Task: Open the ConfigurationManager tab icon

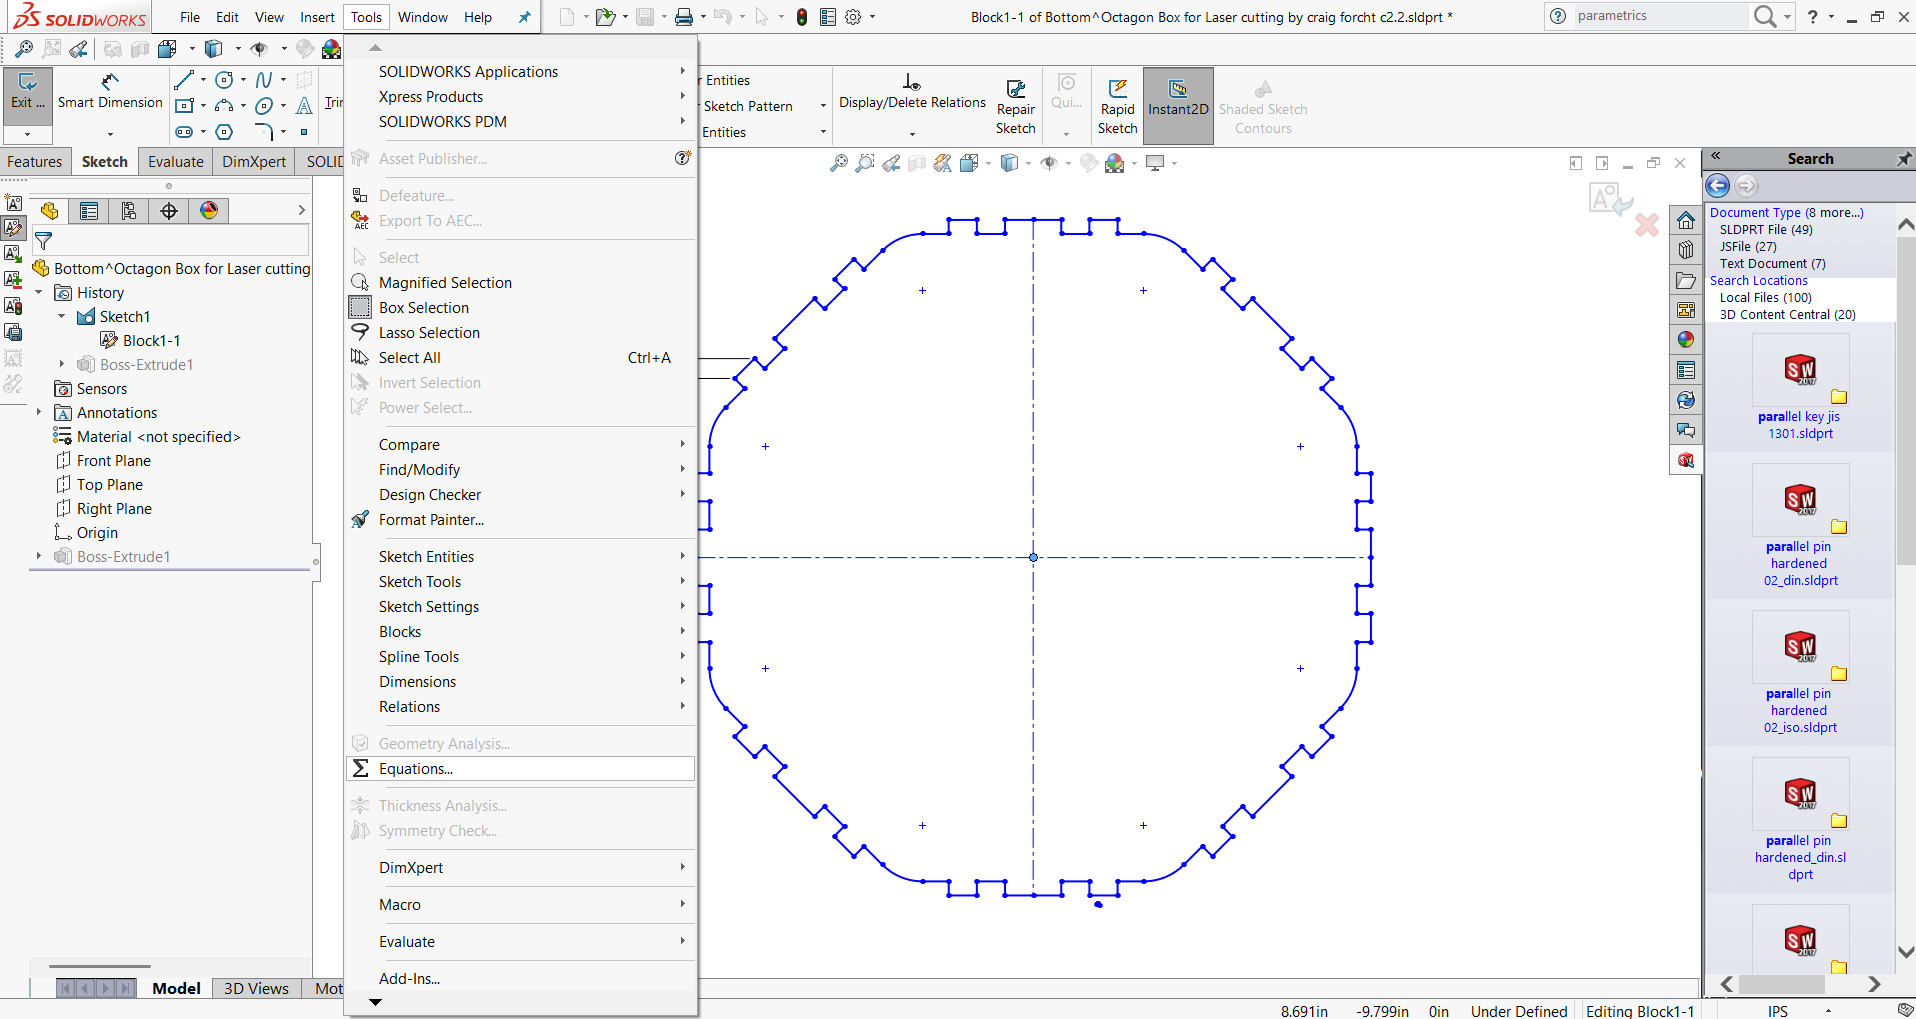Action: coord(129,211)
